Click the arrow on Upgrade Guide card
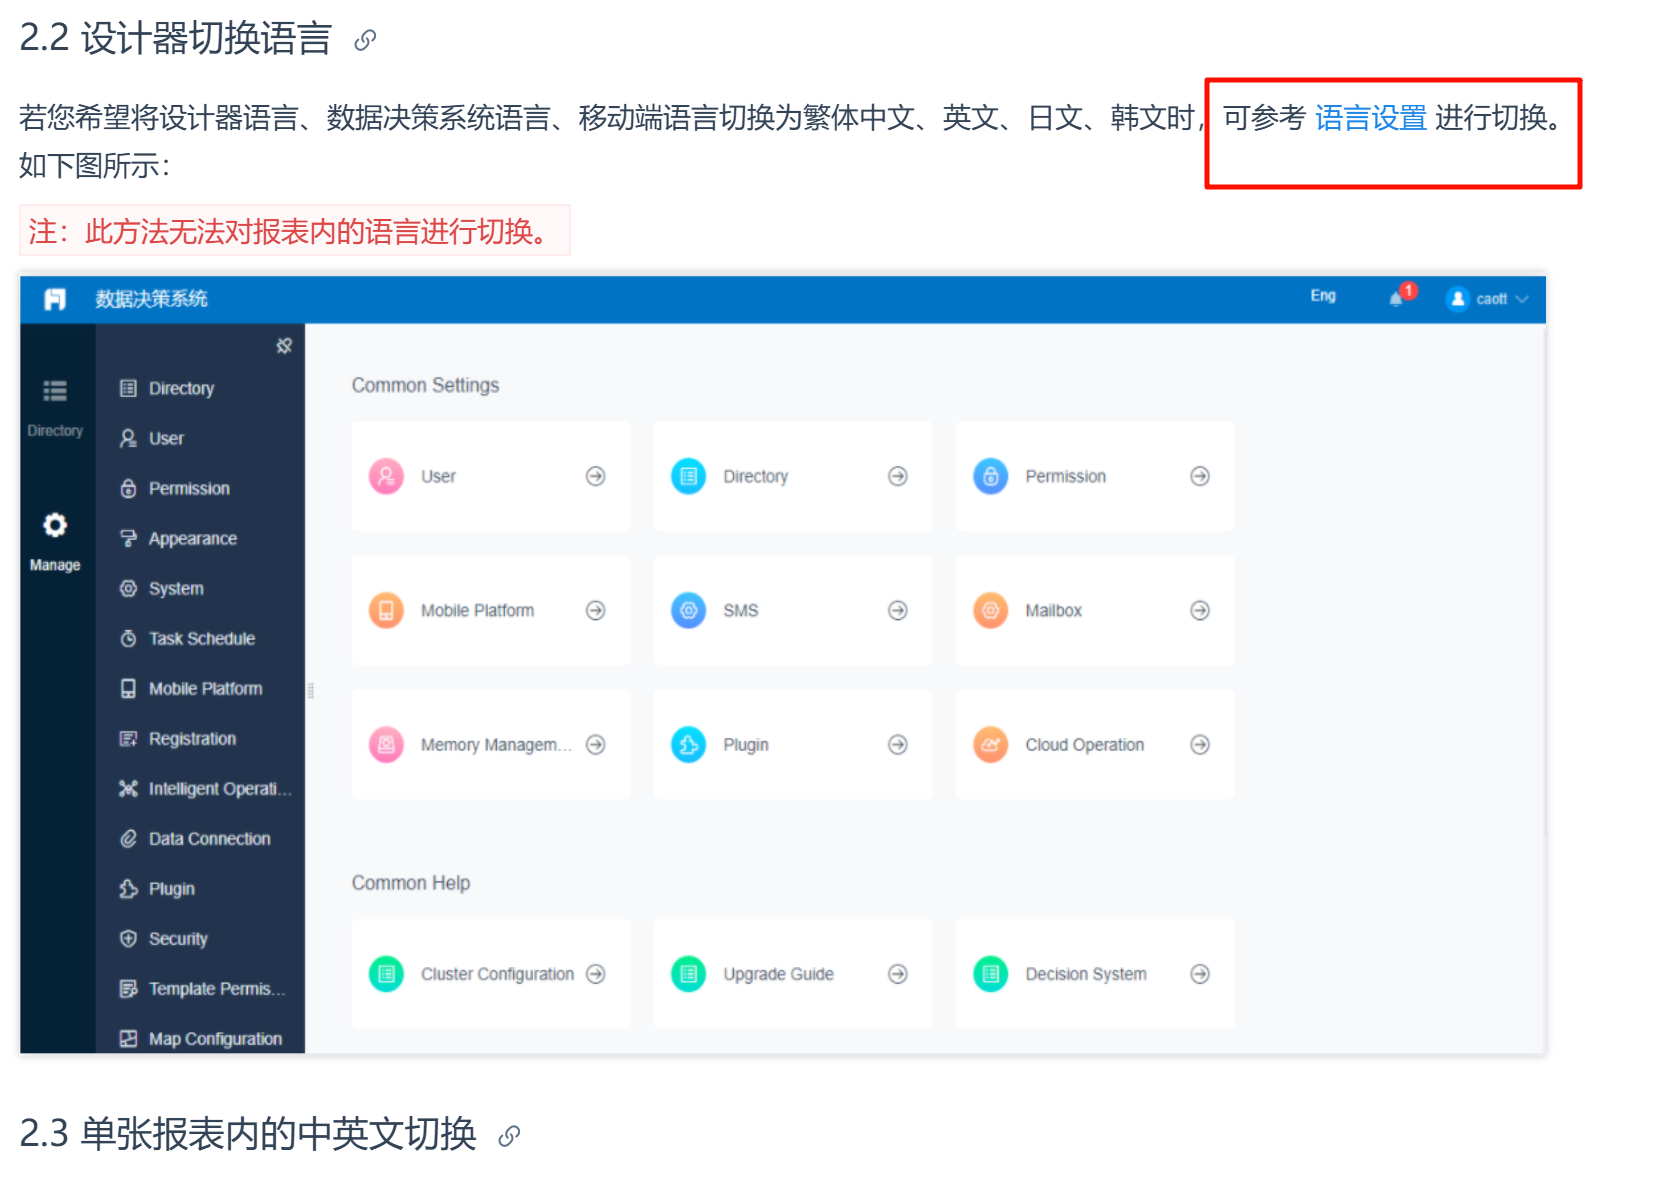 click(x=898, y=973)
